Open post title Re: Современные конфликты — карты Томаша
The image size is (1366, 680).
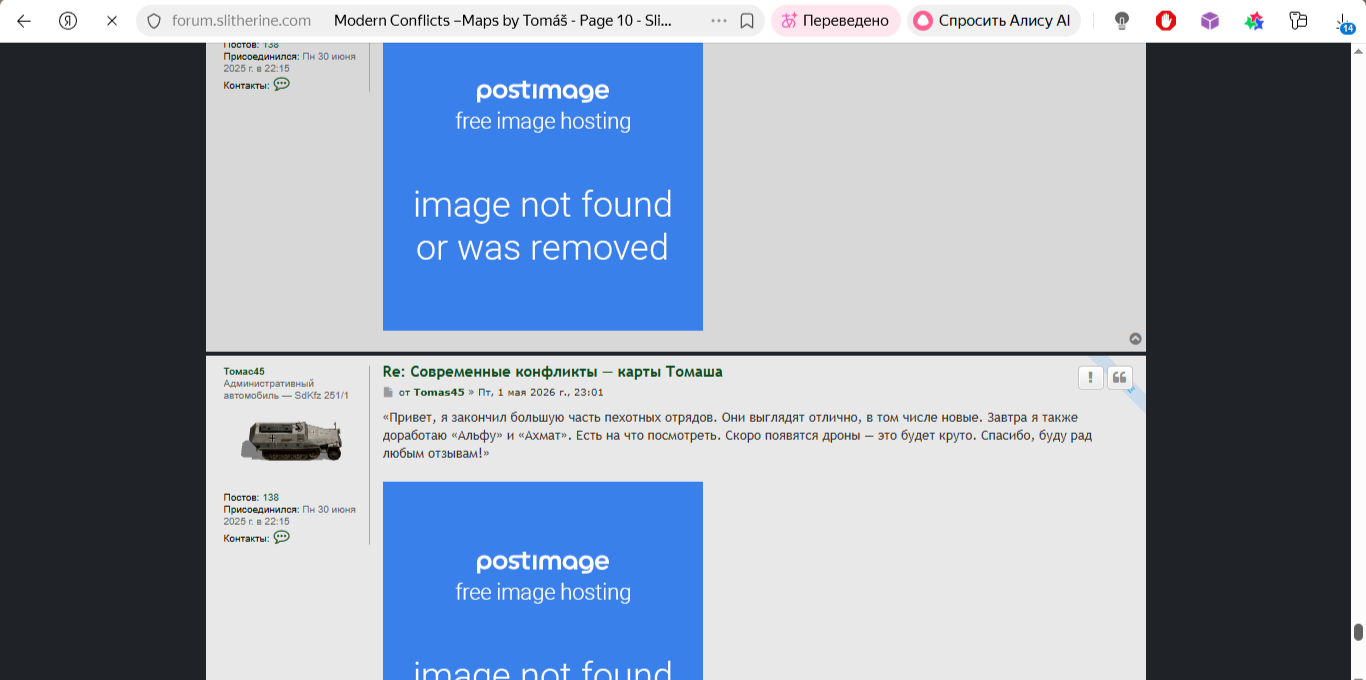(552, 372)
